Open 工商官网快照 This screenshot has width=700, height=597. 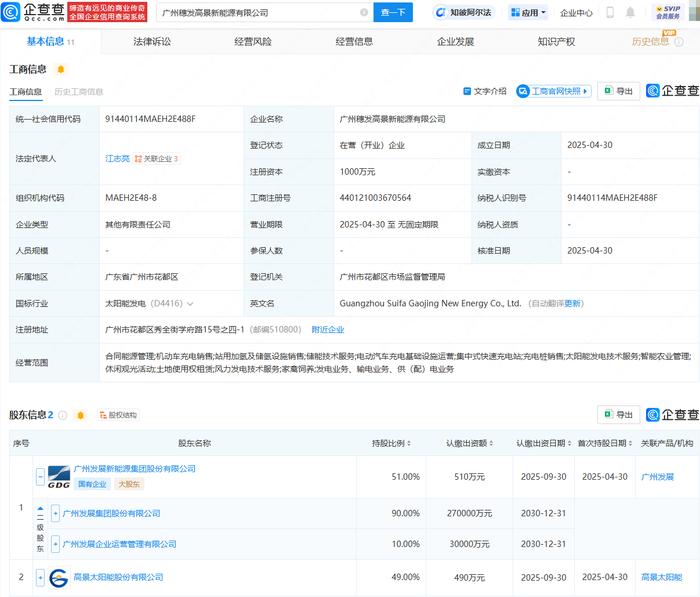click(554, 91)
